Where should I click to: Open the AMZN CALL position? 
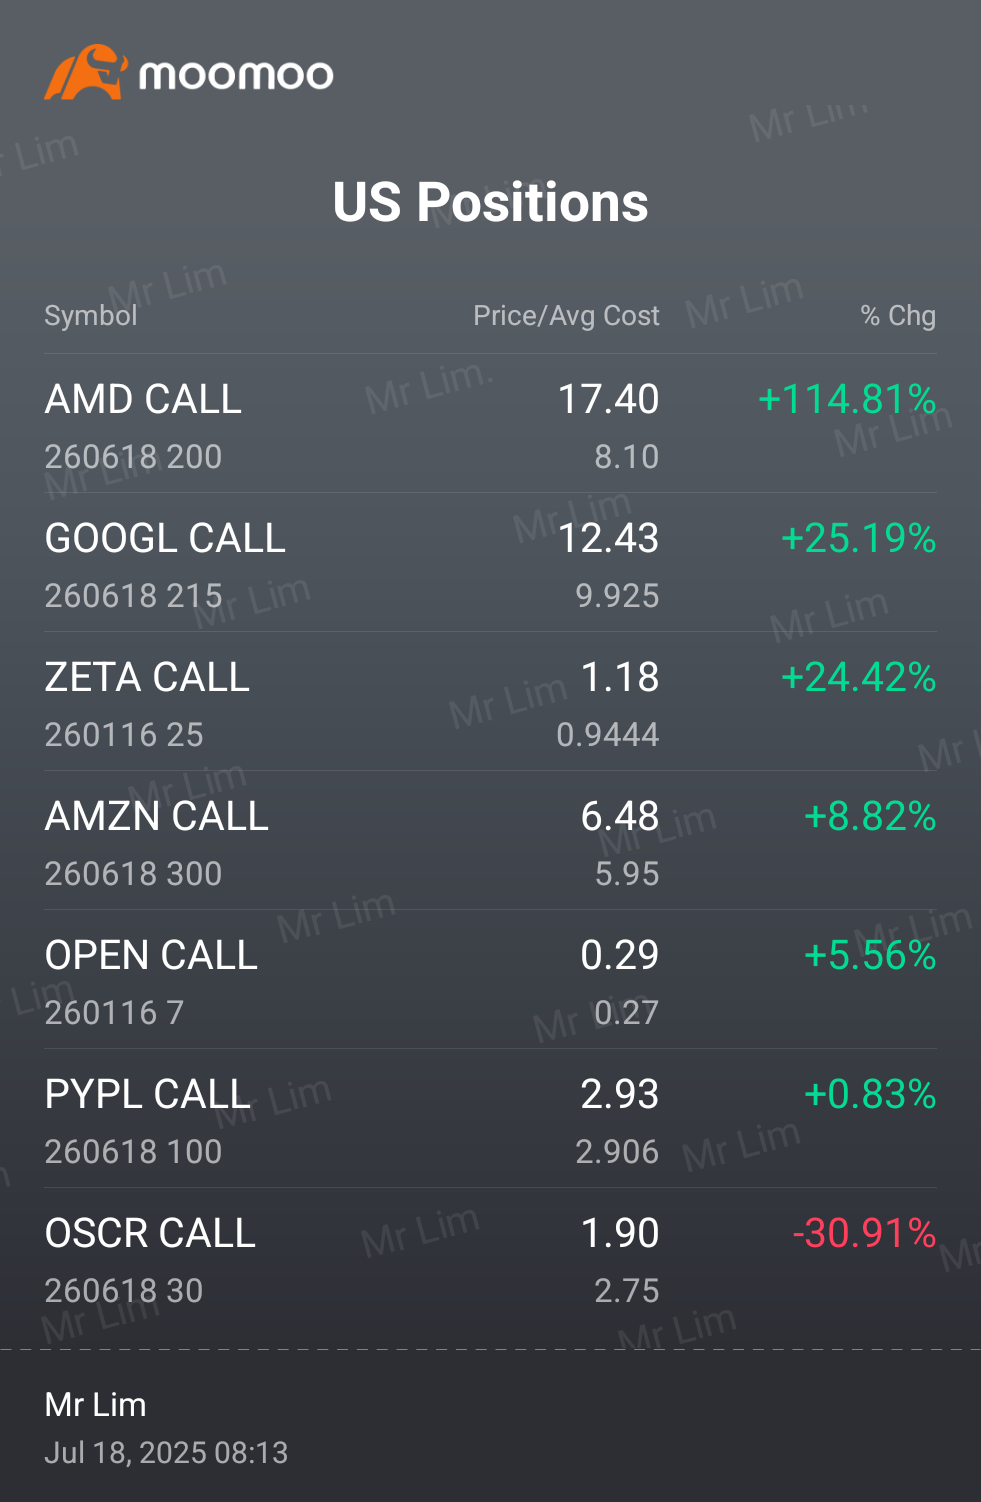[x=490, y=841]
